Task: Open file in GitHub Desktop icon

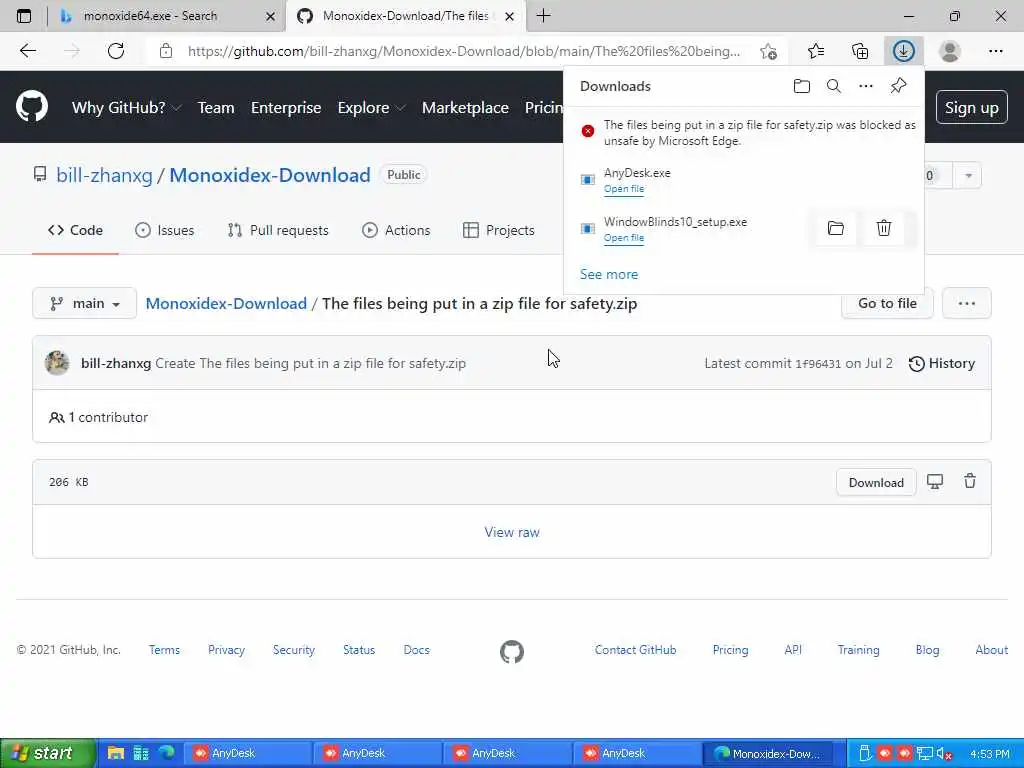Action: click(935, 482)
